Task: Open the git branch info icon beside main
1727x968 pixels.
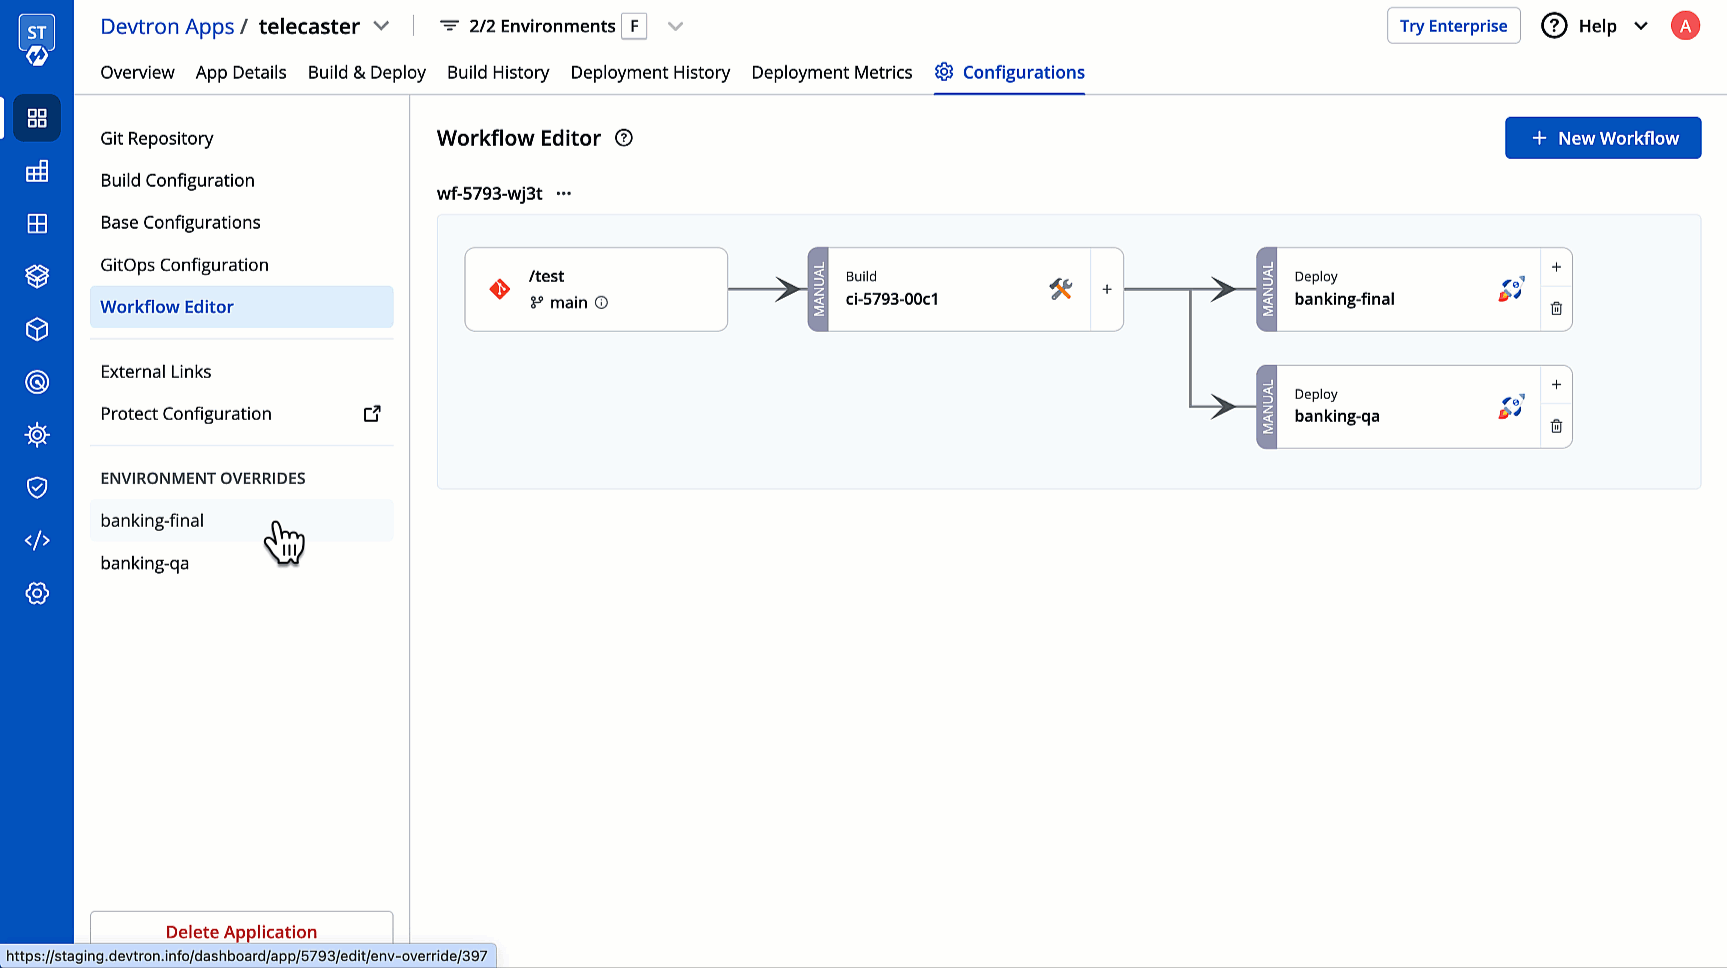Action: 600,302
